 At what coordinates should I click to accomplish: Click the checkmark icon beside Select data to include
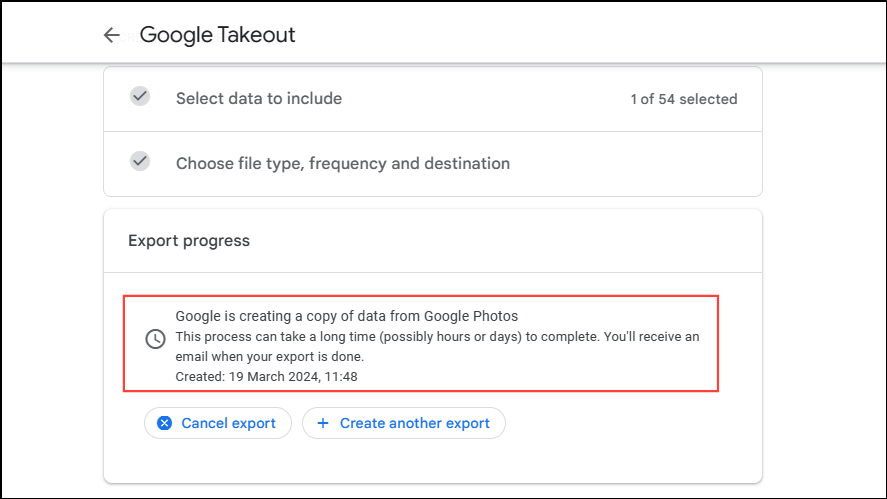click(140, 97)
